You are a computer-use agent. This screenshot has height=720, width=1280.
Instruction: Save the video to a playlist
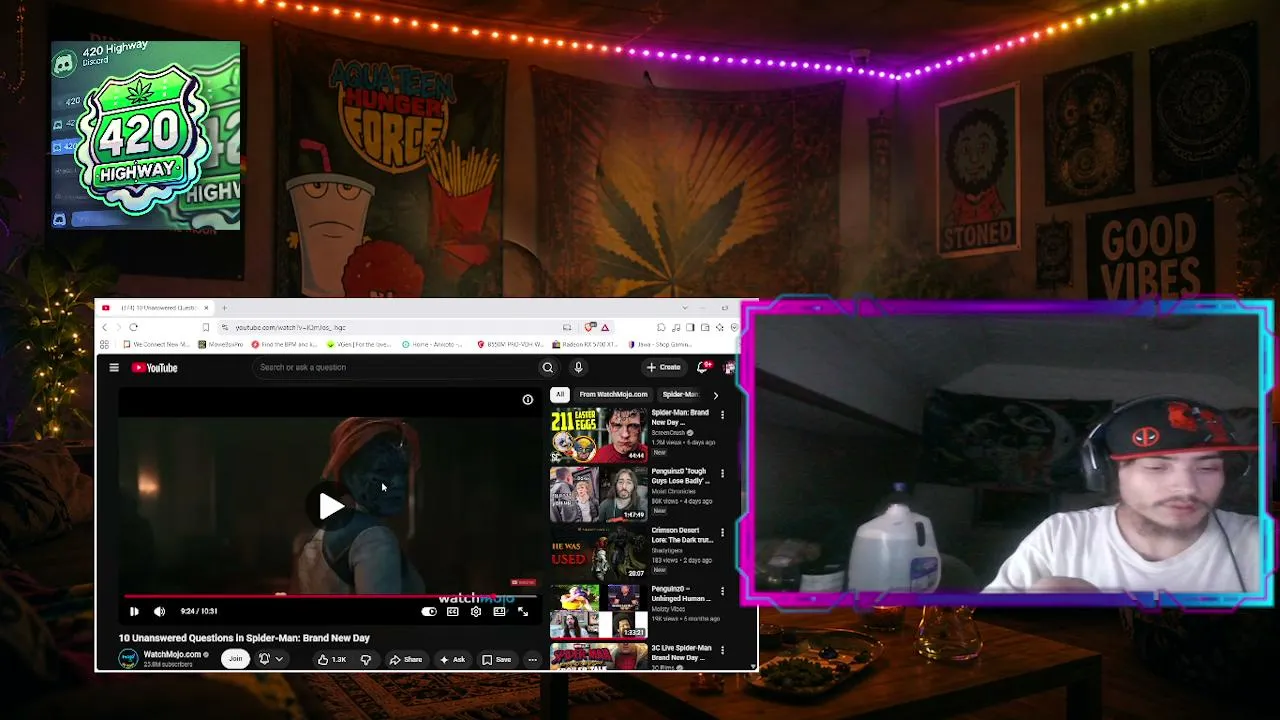497,659
